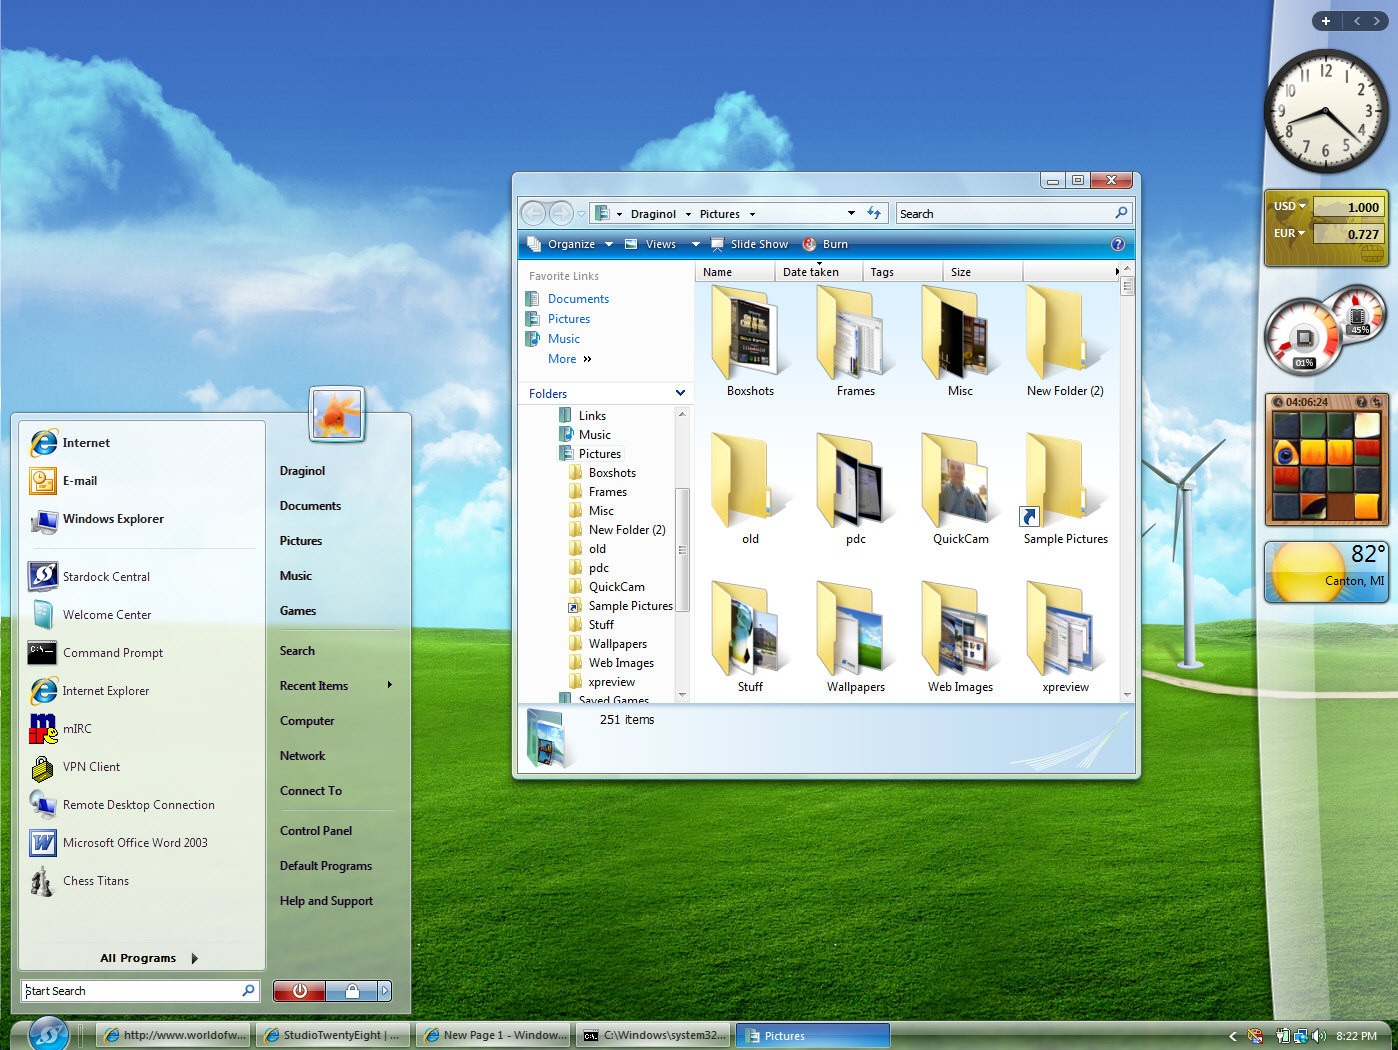Click the Explorer Forward navigation arrow
The image size is (1398, 1050).
pos(561,213)
